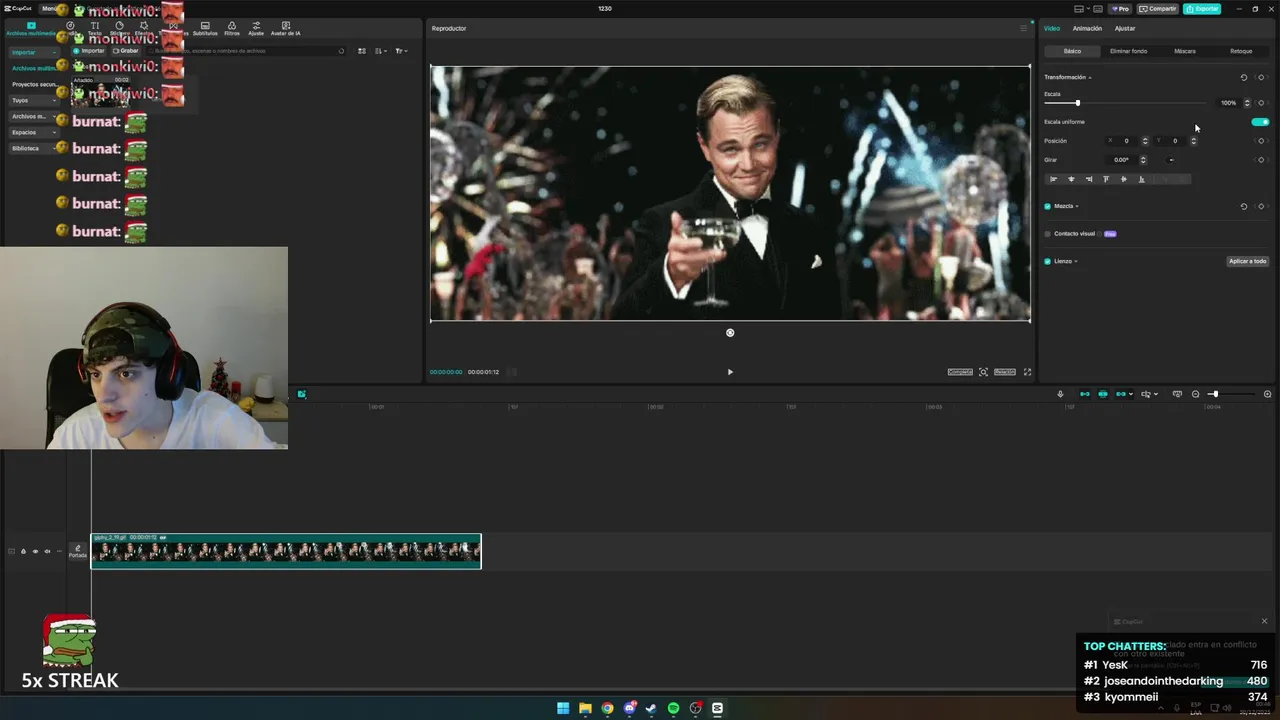The width and height of the screenshot is (1280, 720).
Task: Toggle main track magnet icon
Action: point(1084,394)
